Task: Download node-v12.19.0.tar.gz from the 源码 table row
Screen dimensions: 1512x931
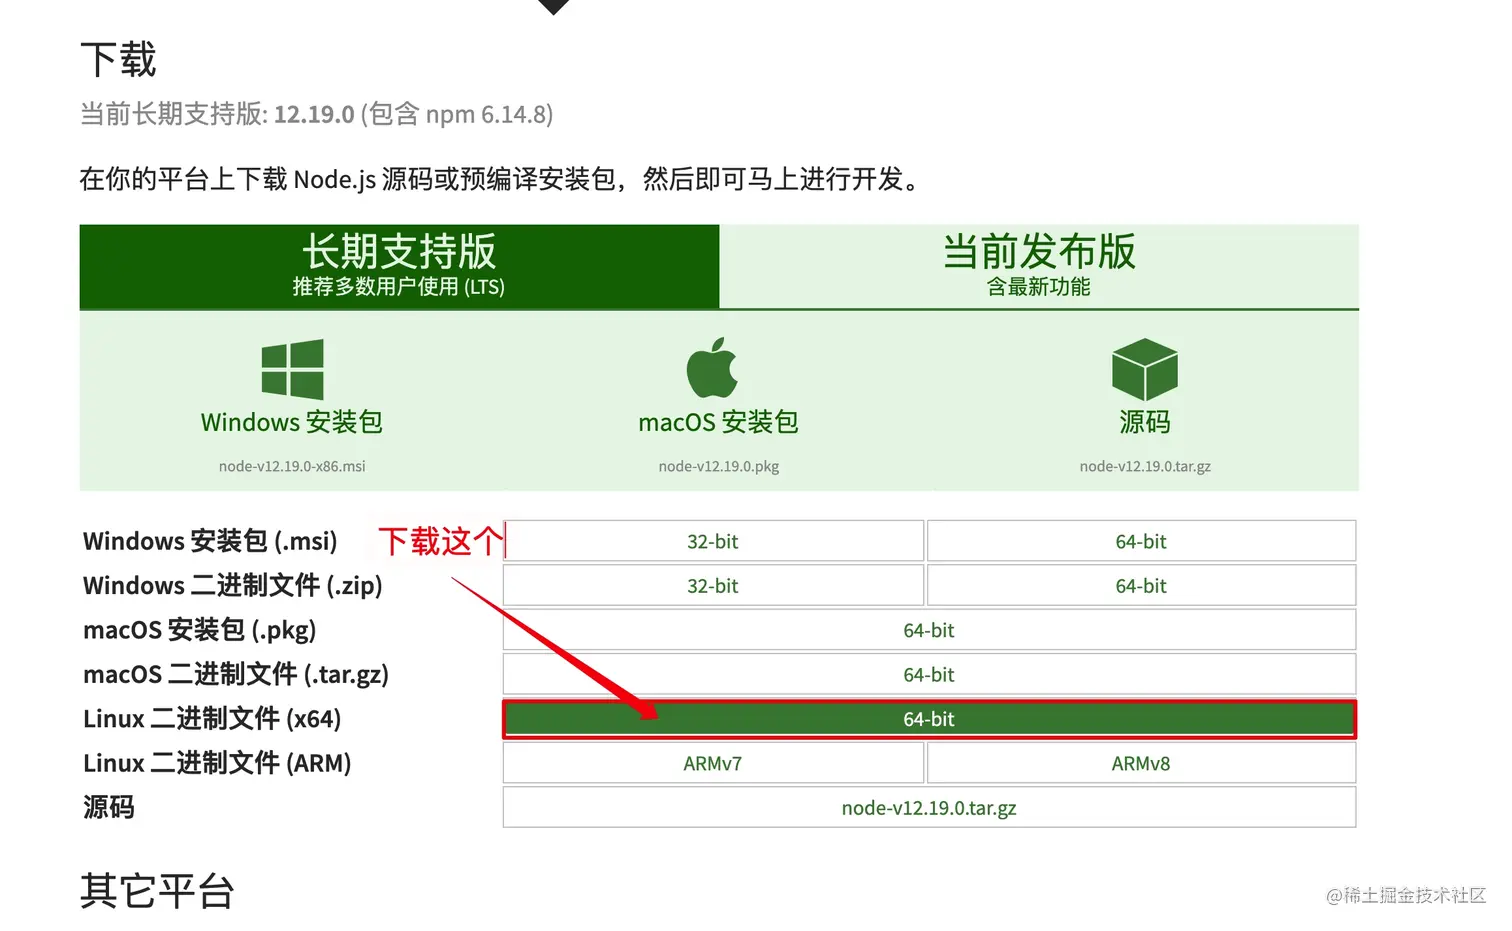Action: [929, 808]
